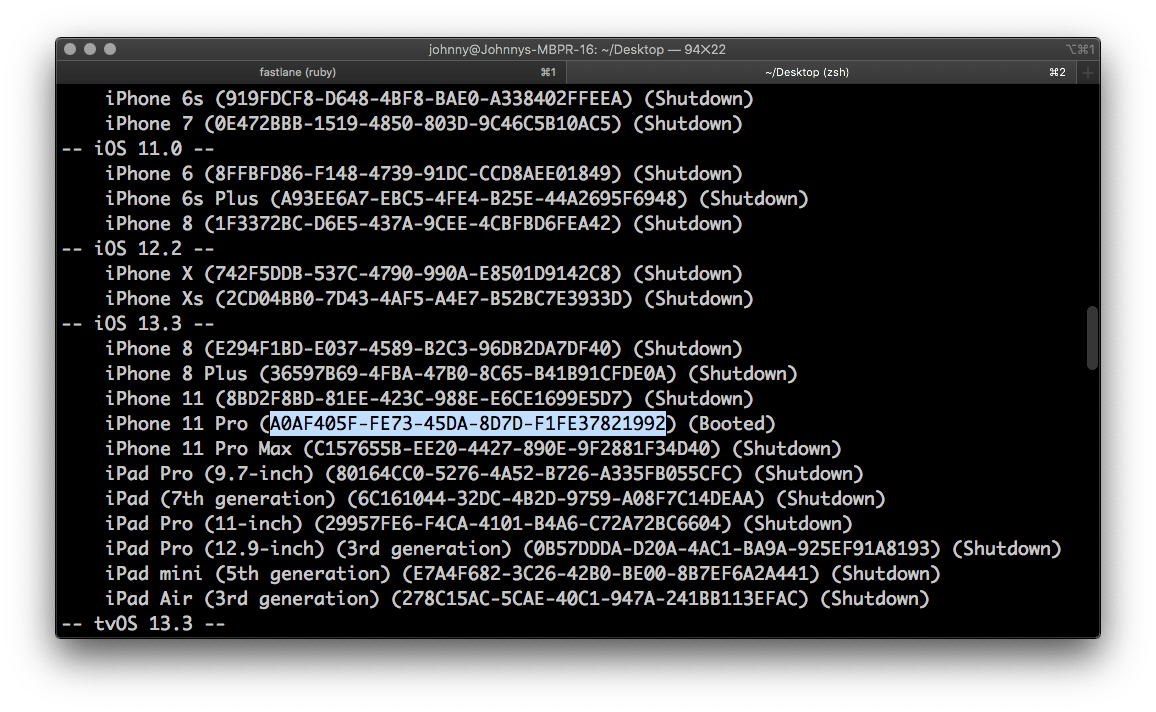Viewport: 1156px width, 712px height.
Task: Click the iPhone 8 line E294F1BD
Action: click(x=424, y=349)
